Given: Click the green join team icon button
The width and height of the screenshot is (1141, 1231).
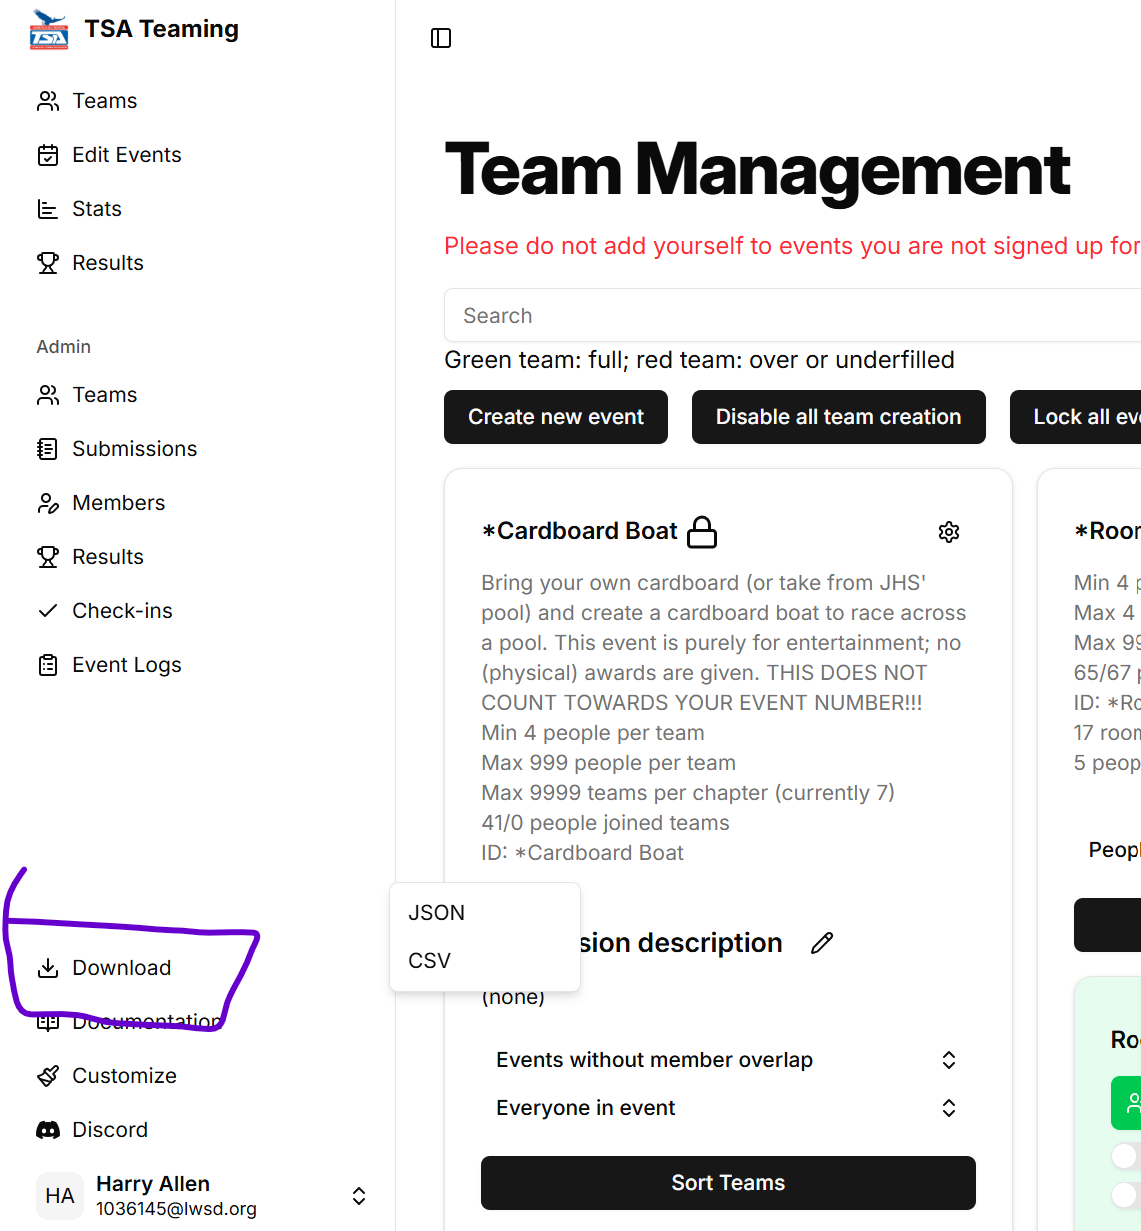Looking at the screenshot, I should (x=1130, y=1103).
